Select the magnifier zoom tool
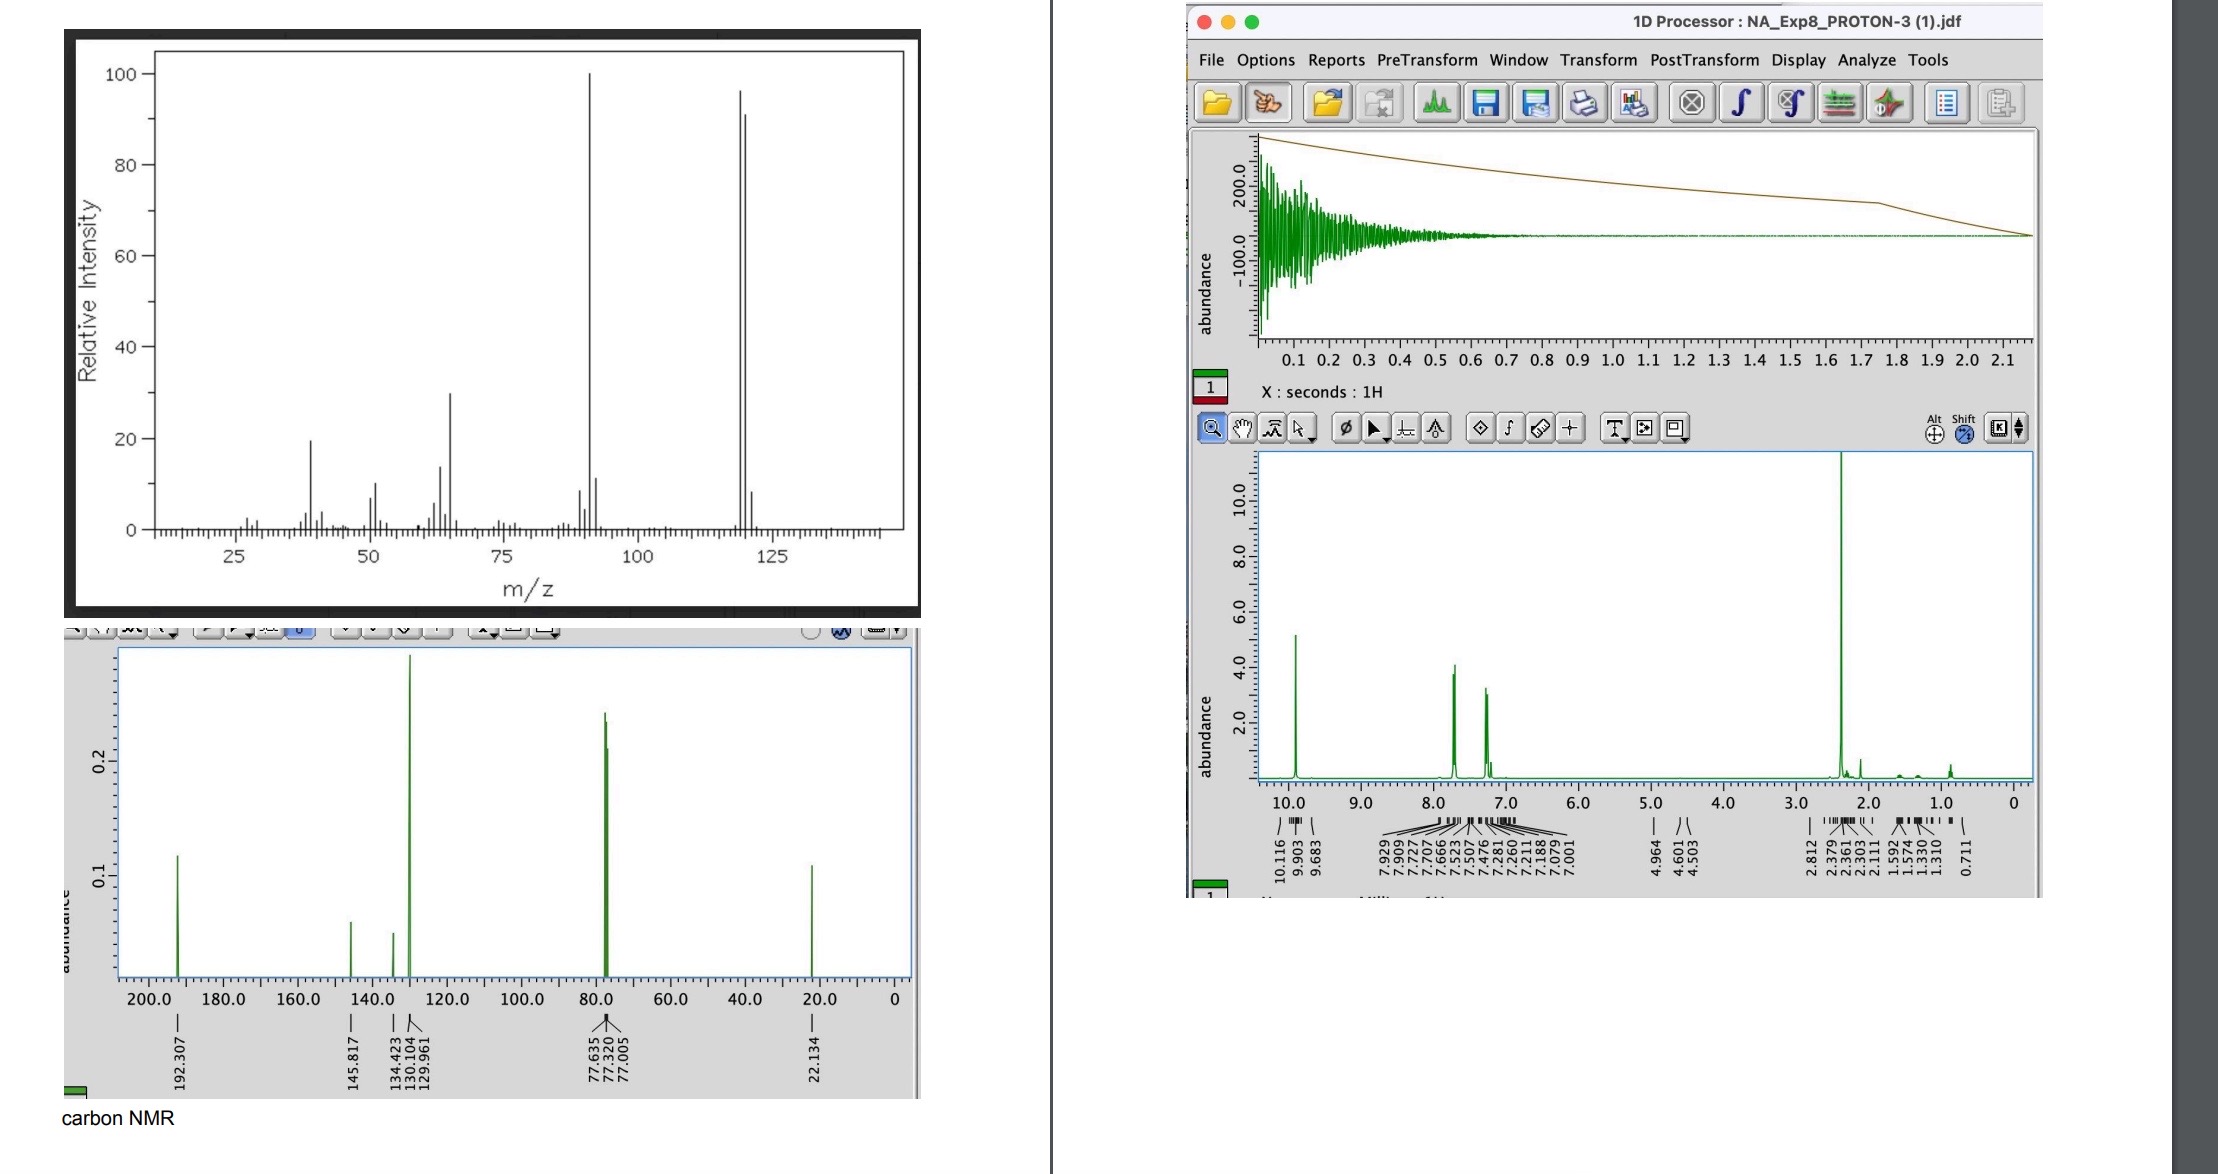The image size is (2218, 1174). (1212, 429)
